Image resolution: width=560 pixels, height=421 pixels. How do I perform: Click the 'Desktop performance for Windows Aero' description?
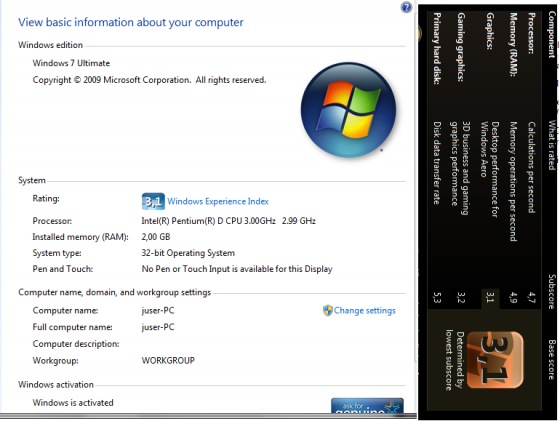[489, 169]
